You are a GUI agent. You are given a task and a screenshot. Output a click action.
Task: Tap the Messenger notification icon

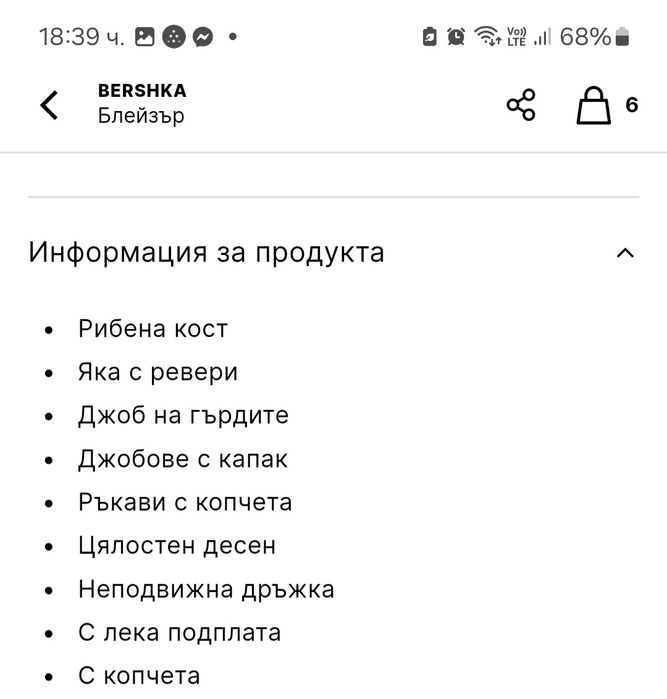(202, 38)
